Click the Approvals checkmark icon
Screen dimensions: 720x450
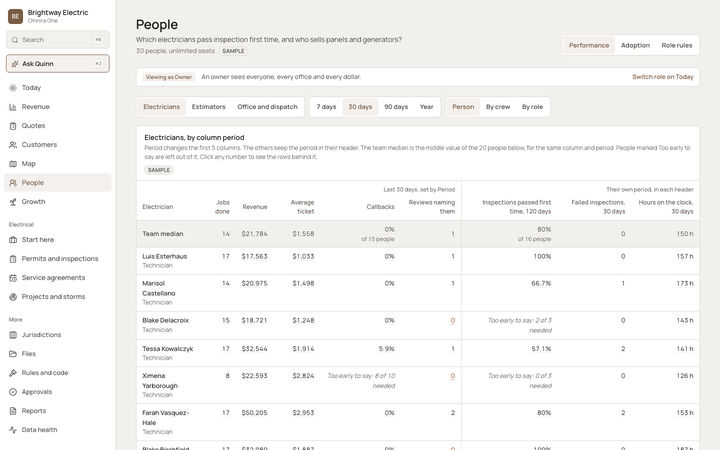click(x=13, y=392)
